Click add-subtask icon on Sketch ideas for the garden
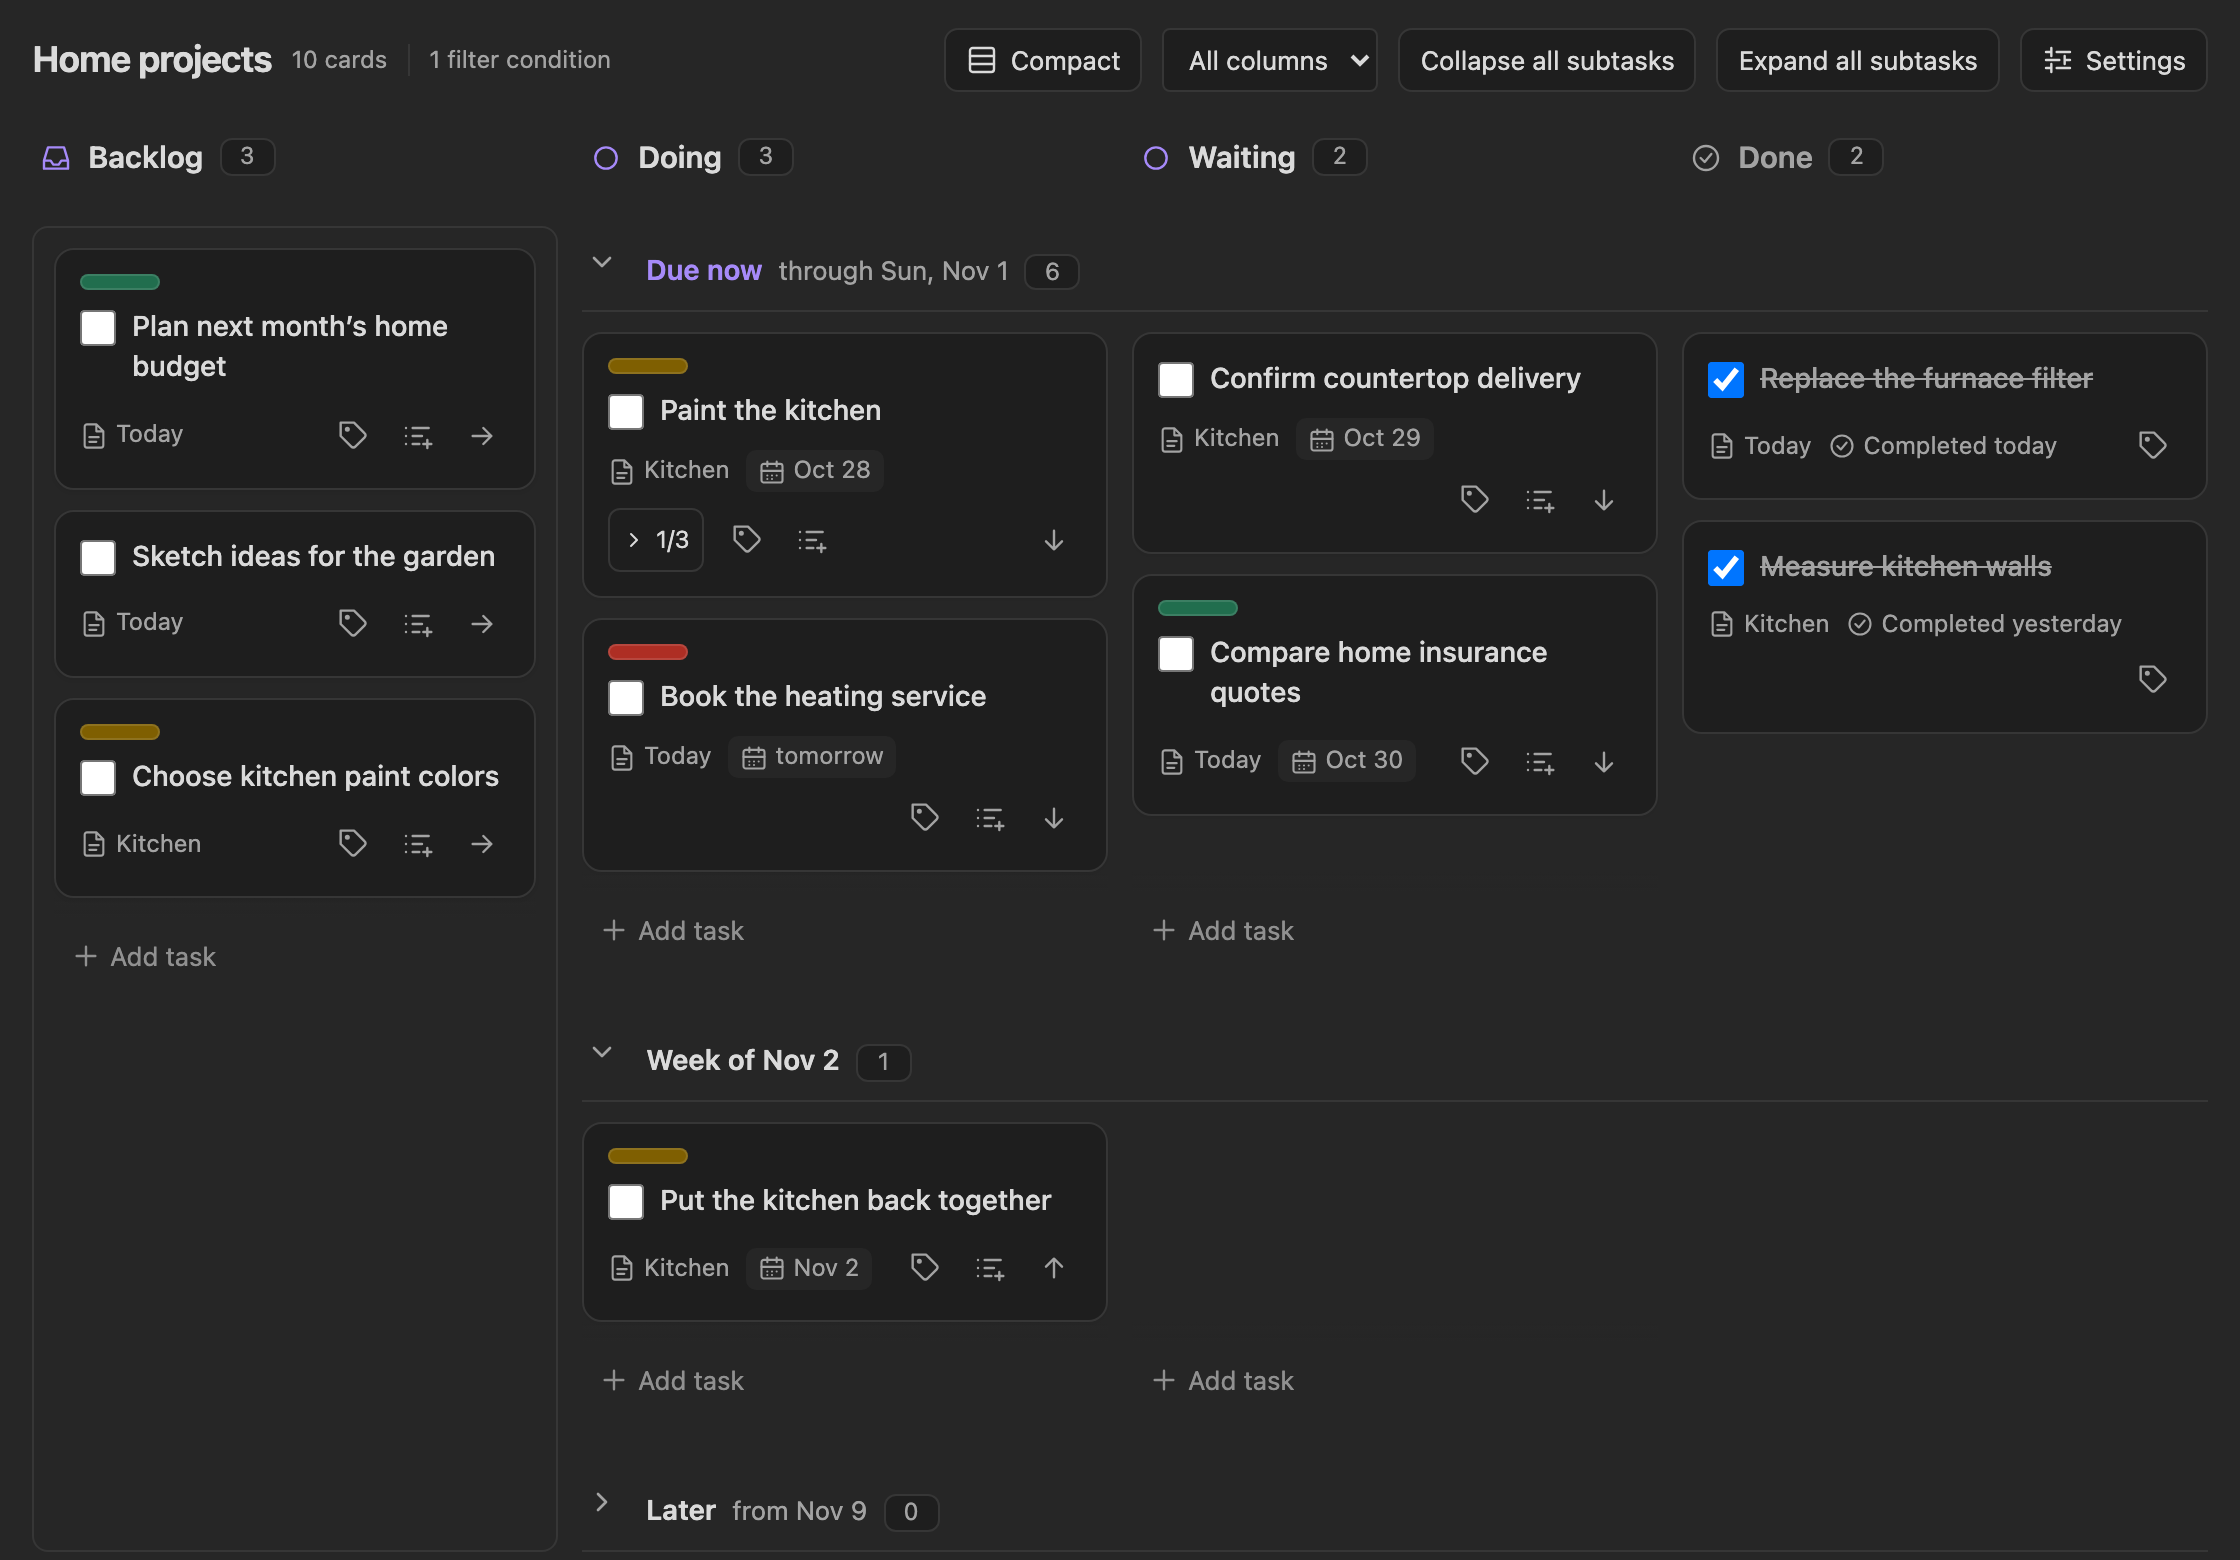This screenshot has height=1560, width=2240. tap(418, 624)
